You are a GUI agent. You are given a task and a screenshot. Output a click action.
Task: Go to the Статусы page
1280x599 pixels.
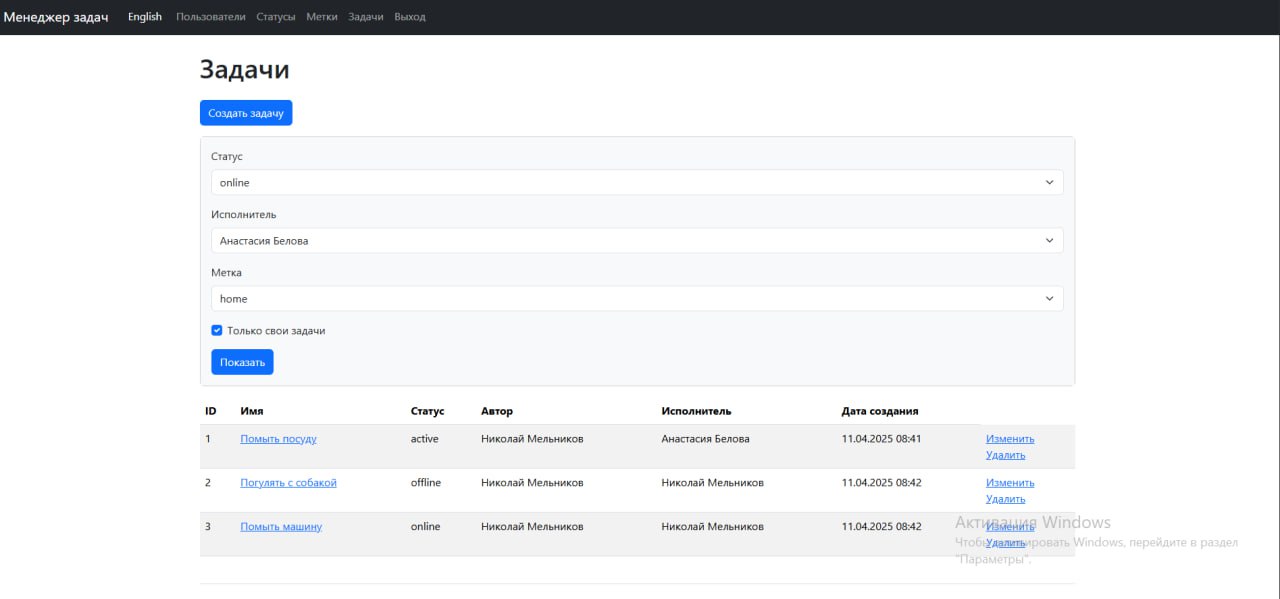(275, 17)
